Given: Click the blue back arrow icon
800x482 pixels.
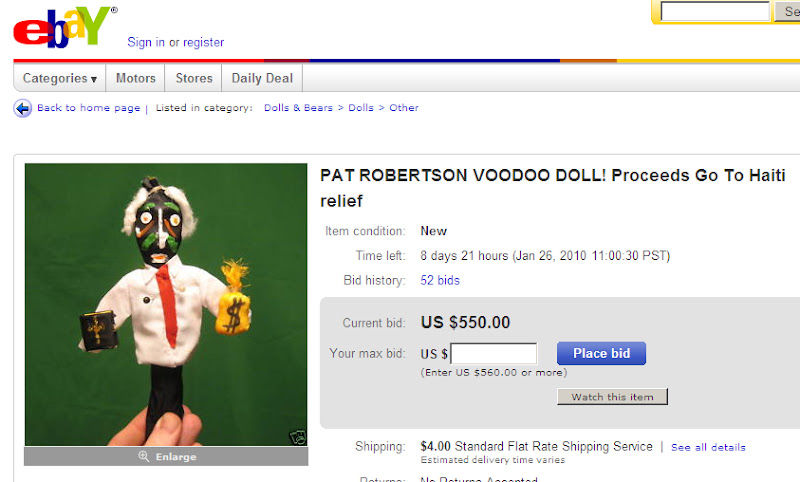Looking at the screenshot, I should (x=22, y=108).
